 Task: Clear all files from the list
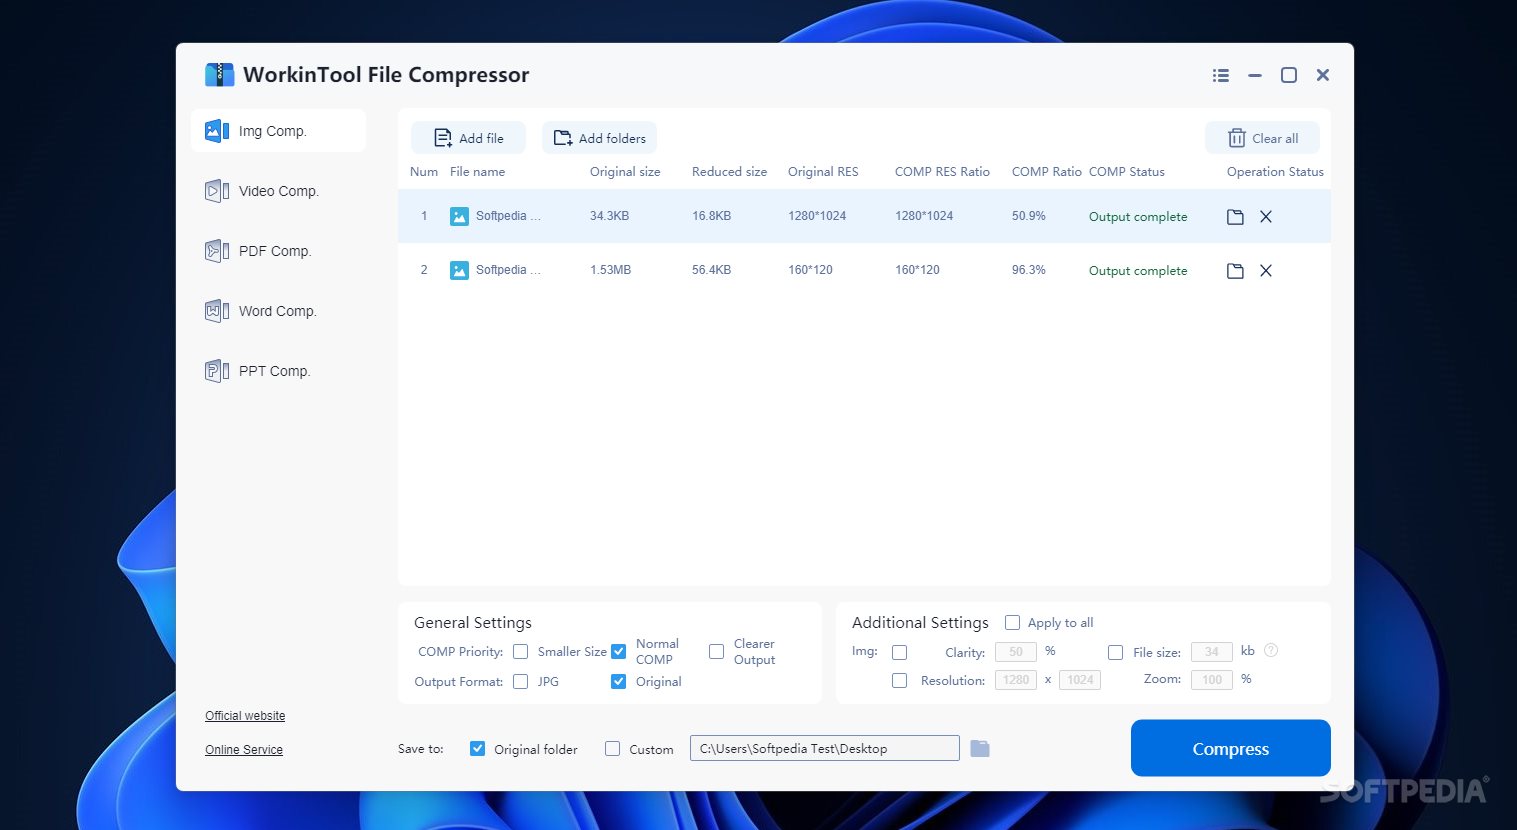tap(1262, 138)
